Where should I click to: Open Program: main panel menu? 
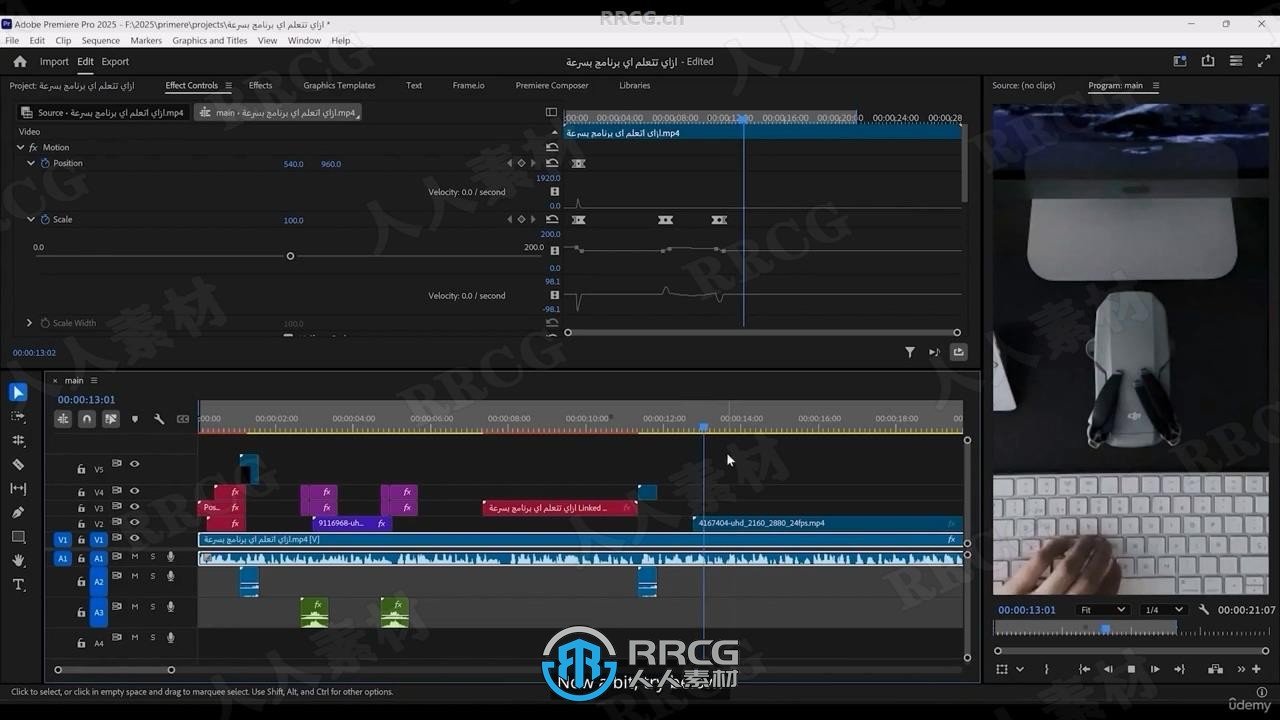(1156, 85)
